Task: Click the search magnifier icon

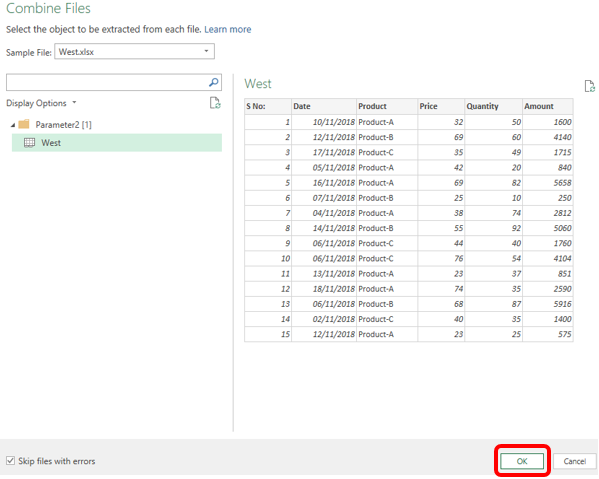Action: click(214, 82)
